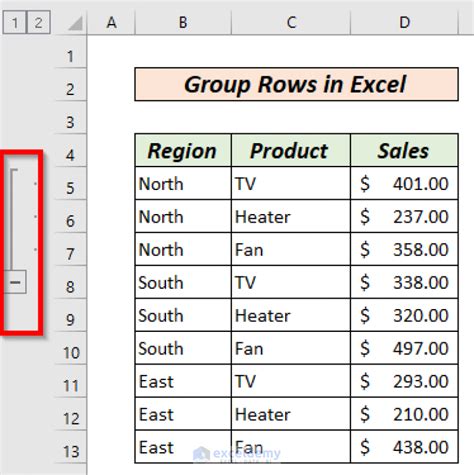Select the $ 438.00 sales cell
474x475 pixels.
(x=404, y=447)
